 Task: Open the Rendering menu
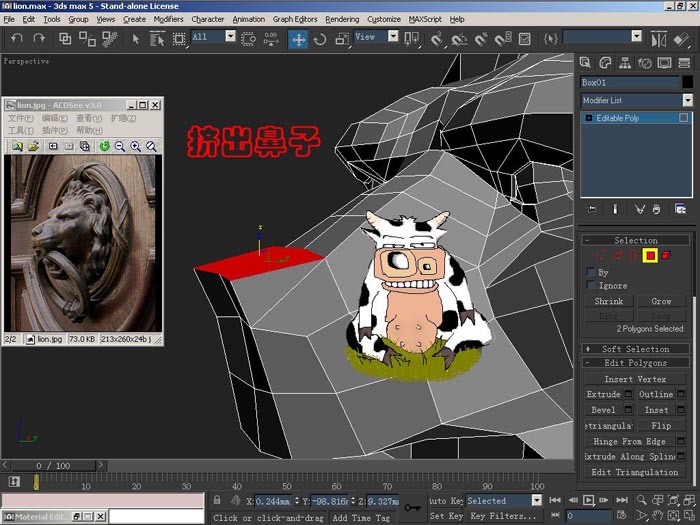pyautogui.click(x=342, y=19)
